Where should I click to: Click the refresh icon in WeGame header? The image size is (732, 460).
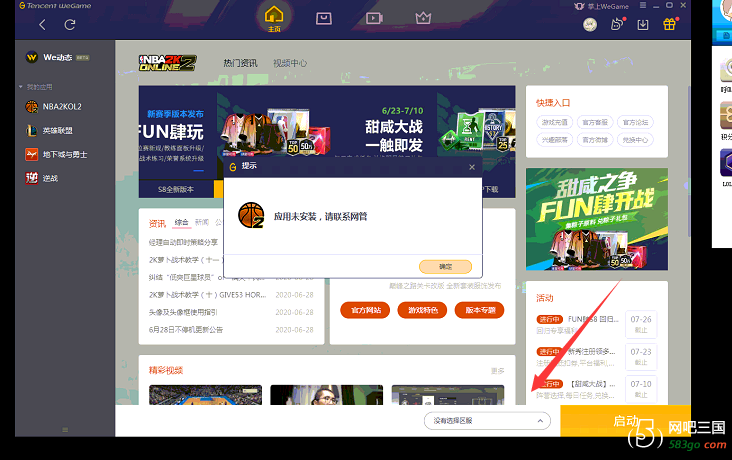point(70,24)
